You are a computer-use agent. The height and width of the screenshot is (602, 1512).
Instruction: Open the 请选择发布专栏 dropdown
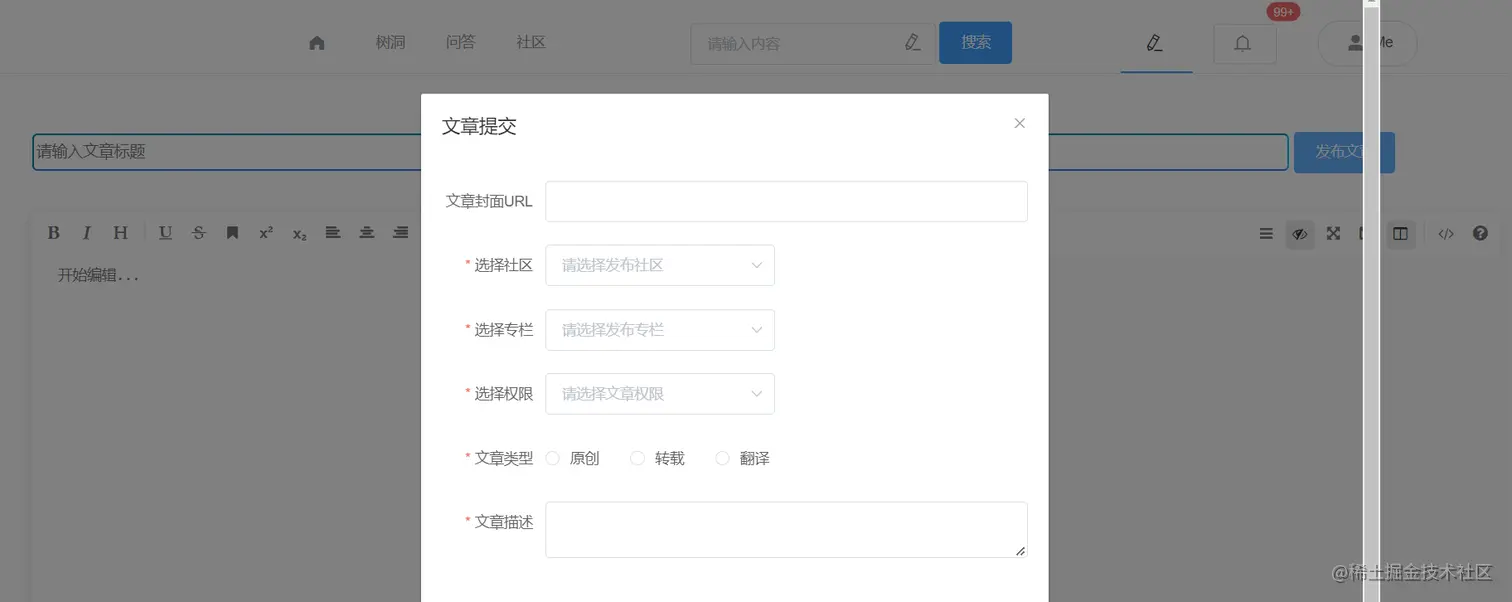(x=659, y=329)
